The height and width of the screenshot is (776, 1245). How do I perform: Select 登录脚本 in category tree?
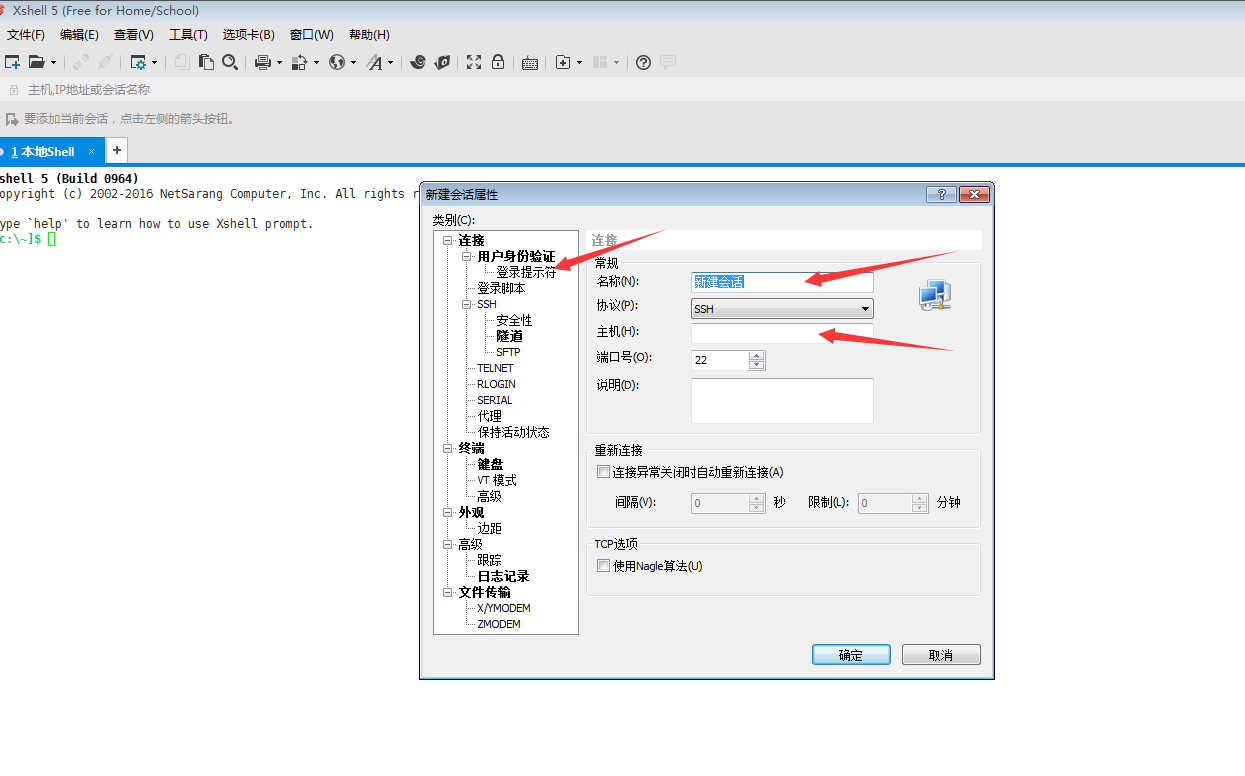501,288
